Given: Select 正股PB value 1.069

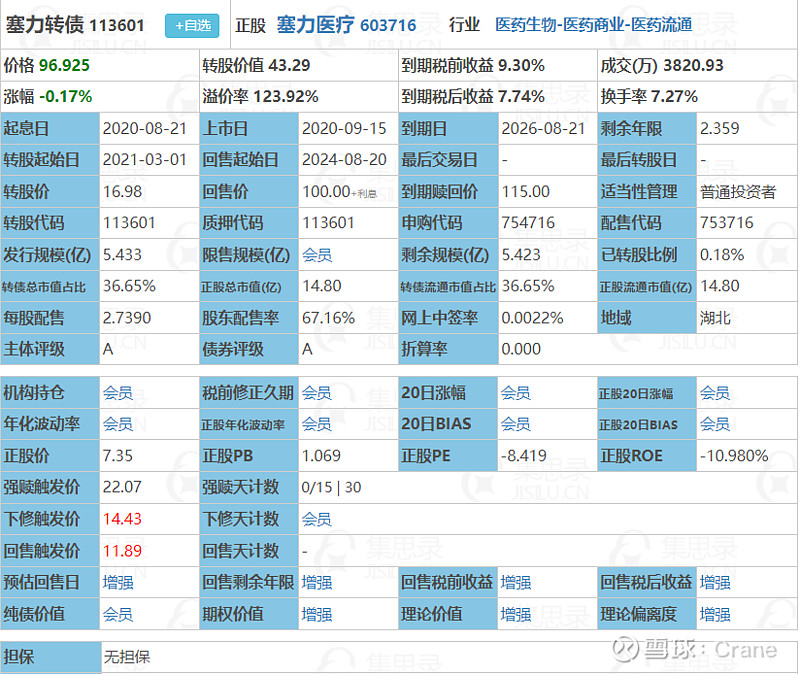Looking at the screenshot, I should click(321, 456).
